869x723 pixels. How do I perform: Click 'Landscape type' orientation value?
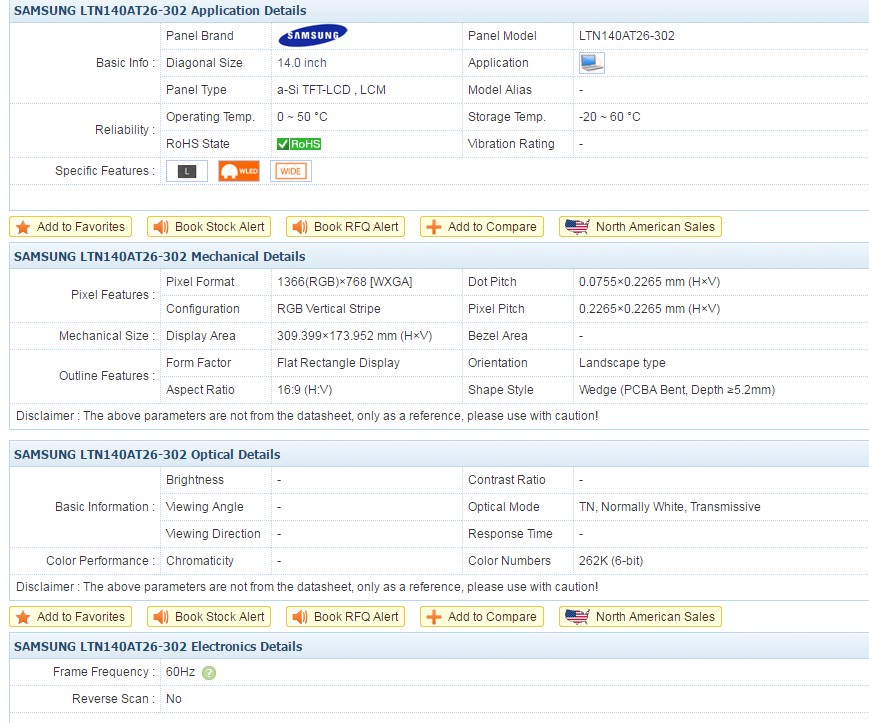(622, 363)
